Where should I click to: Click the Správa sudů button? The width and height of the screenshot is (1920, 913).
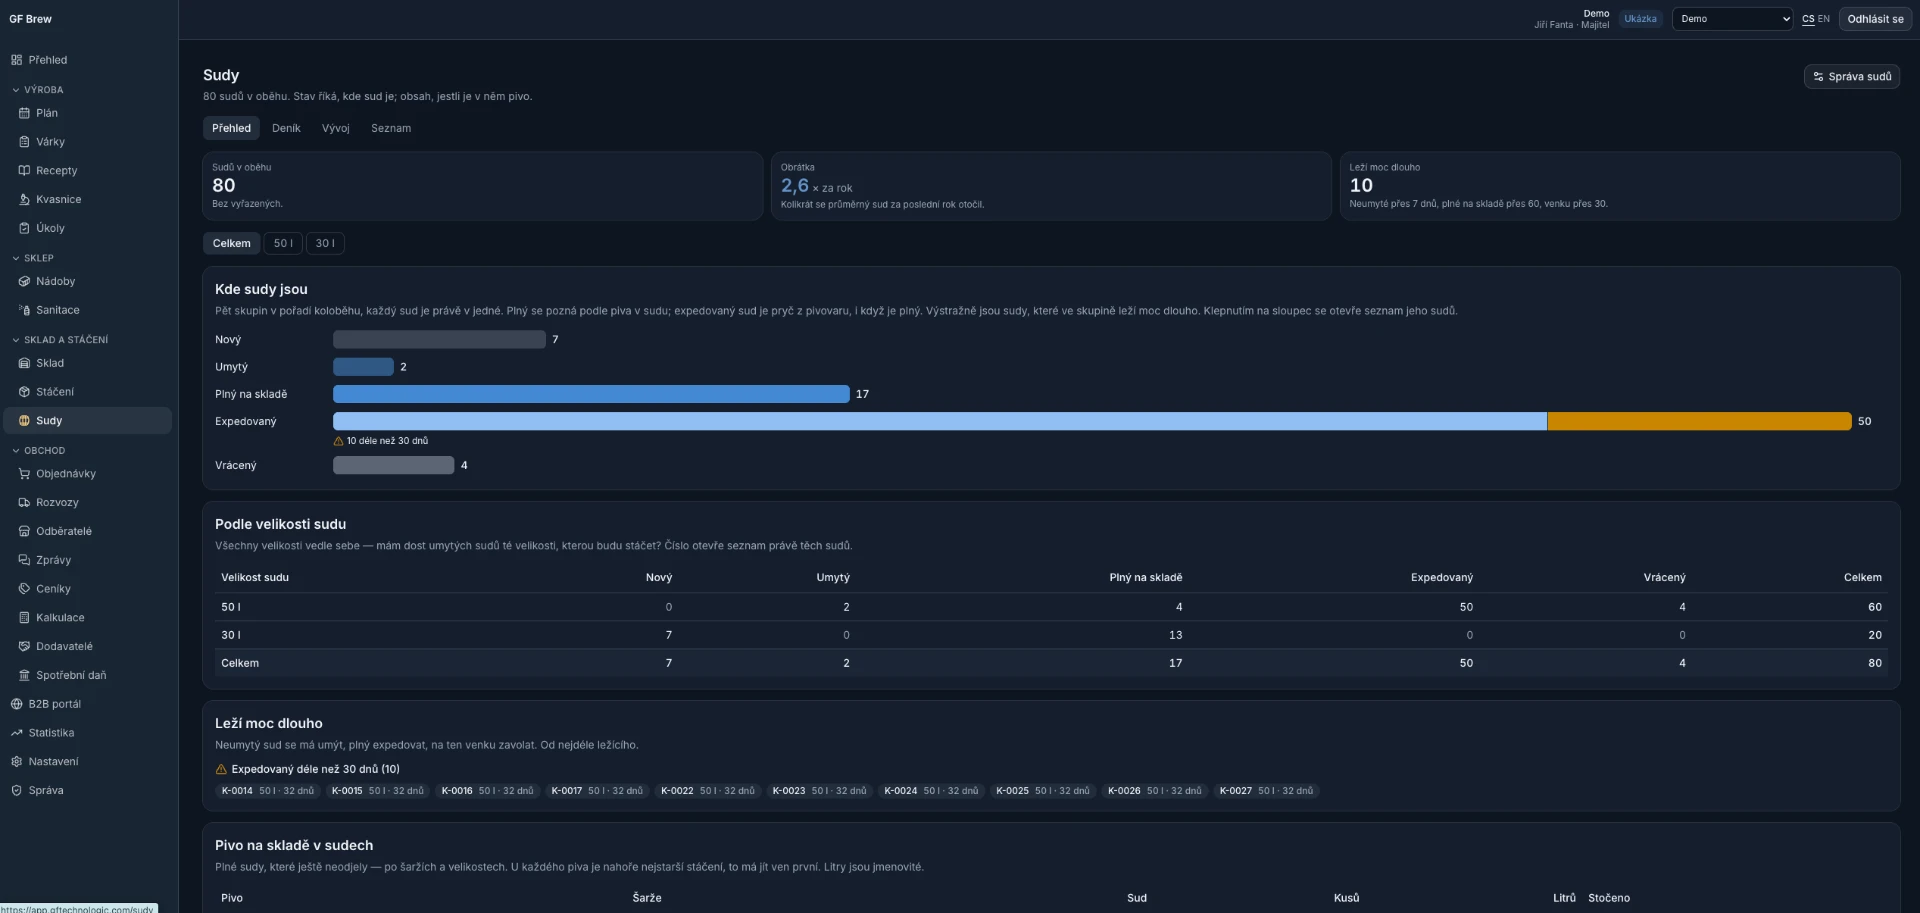[x=1852, y=76]
